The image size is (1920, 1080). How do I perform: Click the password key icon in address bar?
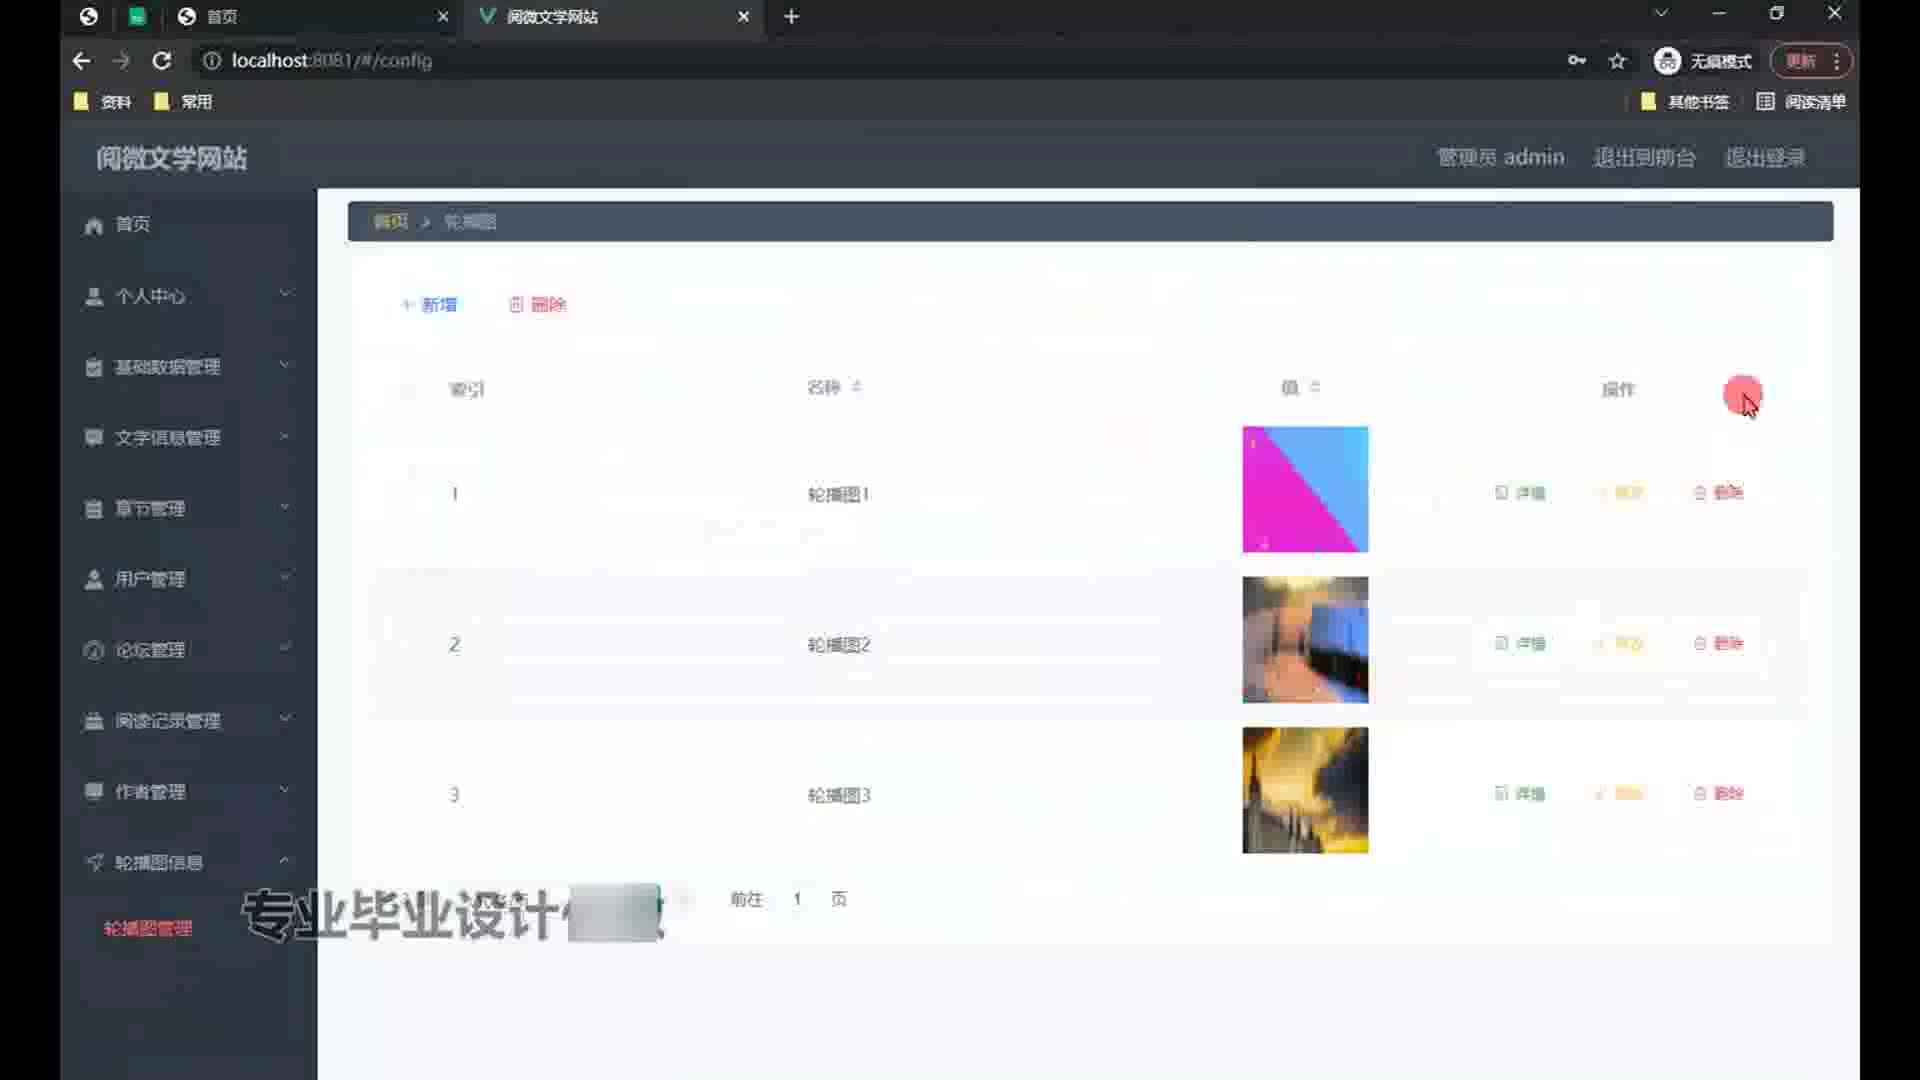point(1577,61)
